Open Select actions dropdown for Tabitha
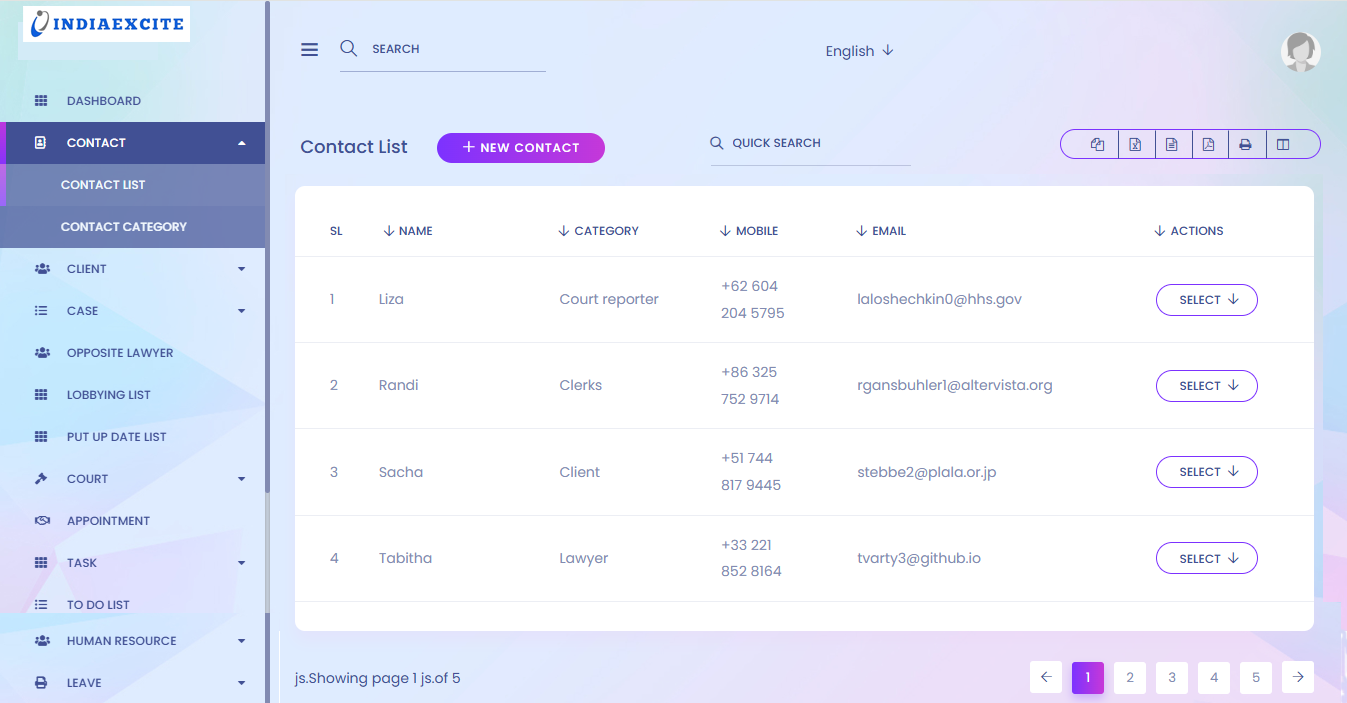1347x703 pixels. [x=1206, y=559]
